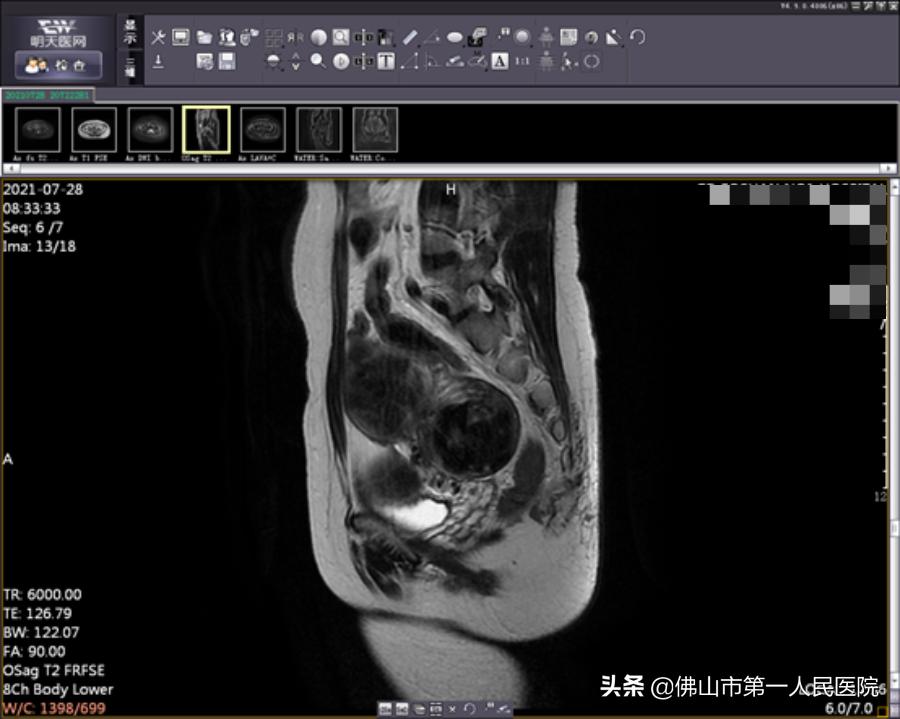The height and width of the screenshot is (719, 900).
Task: Select the highlighted OSag T2 thumbnail
Action: [206, 130]
